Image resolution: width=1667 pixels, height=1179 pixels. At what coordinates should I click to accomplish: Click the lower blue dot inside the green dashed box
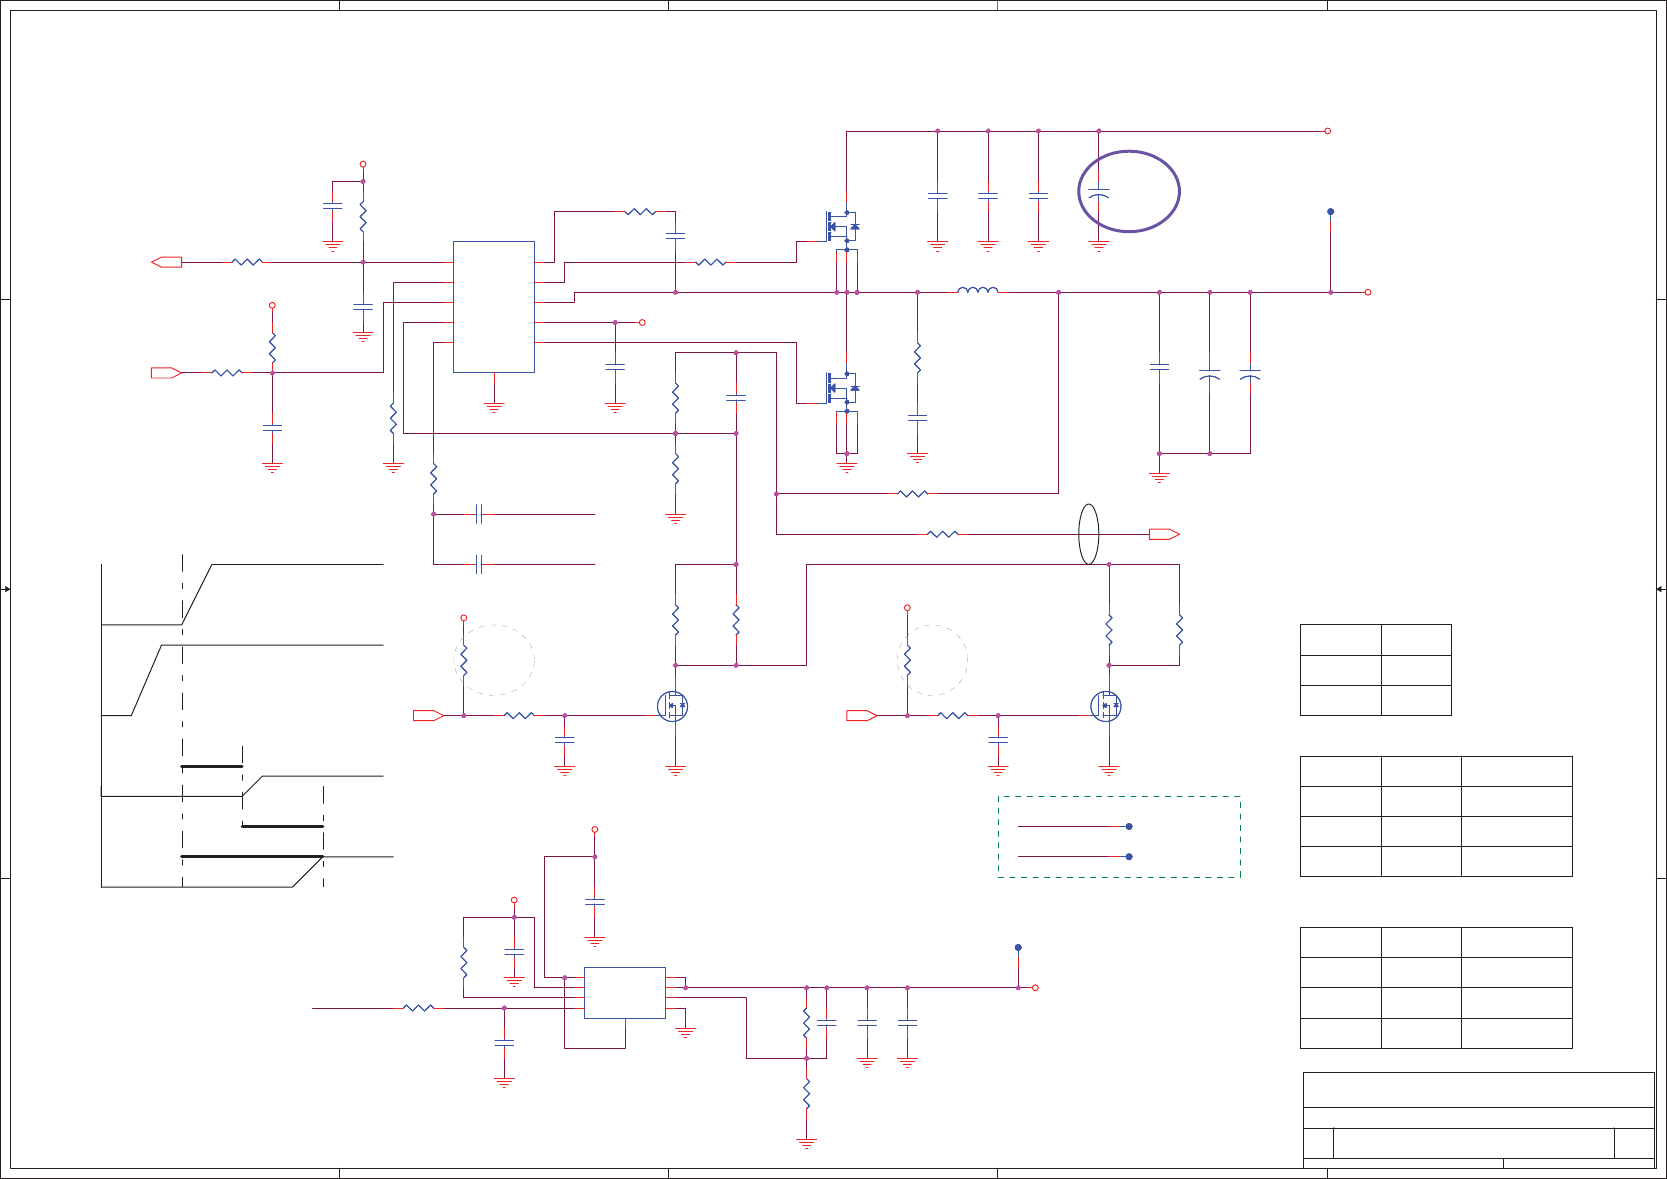click(x=1129, y=857)
